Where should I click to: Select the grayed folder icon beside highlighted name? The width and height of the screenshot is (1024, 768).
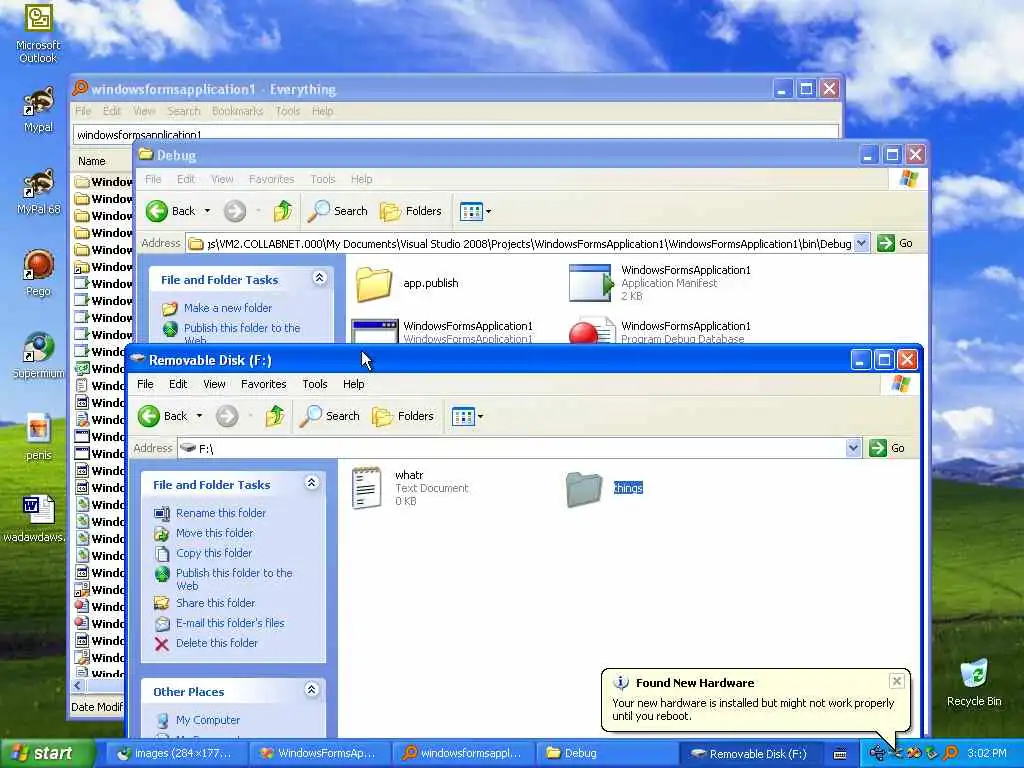(x=584, y=488)
